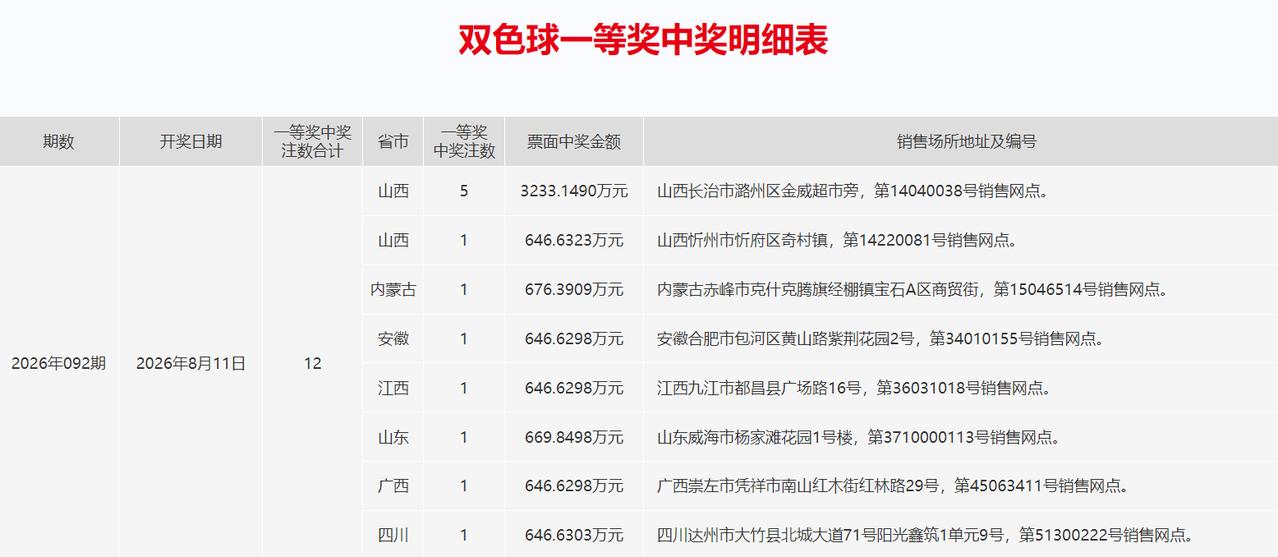Screen dimensions: 1278x557
Task: Click the 省市 column header
Action: [393, 141]
